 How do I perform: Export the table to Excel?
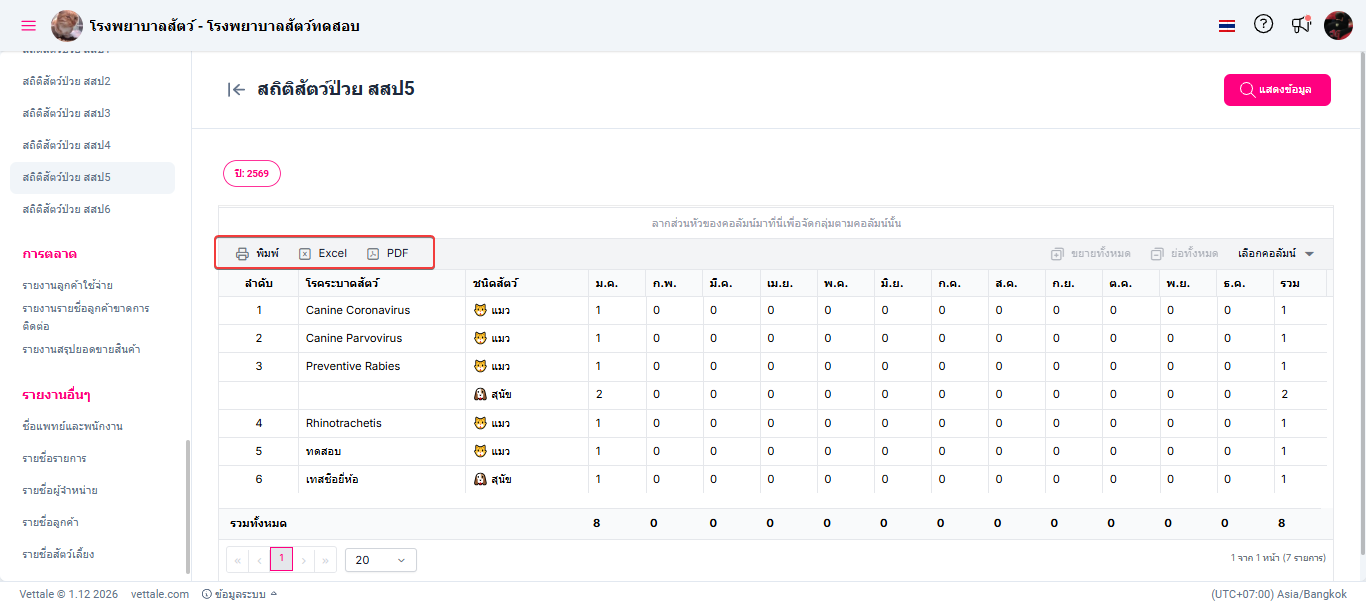click(323, 254)
